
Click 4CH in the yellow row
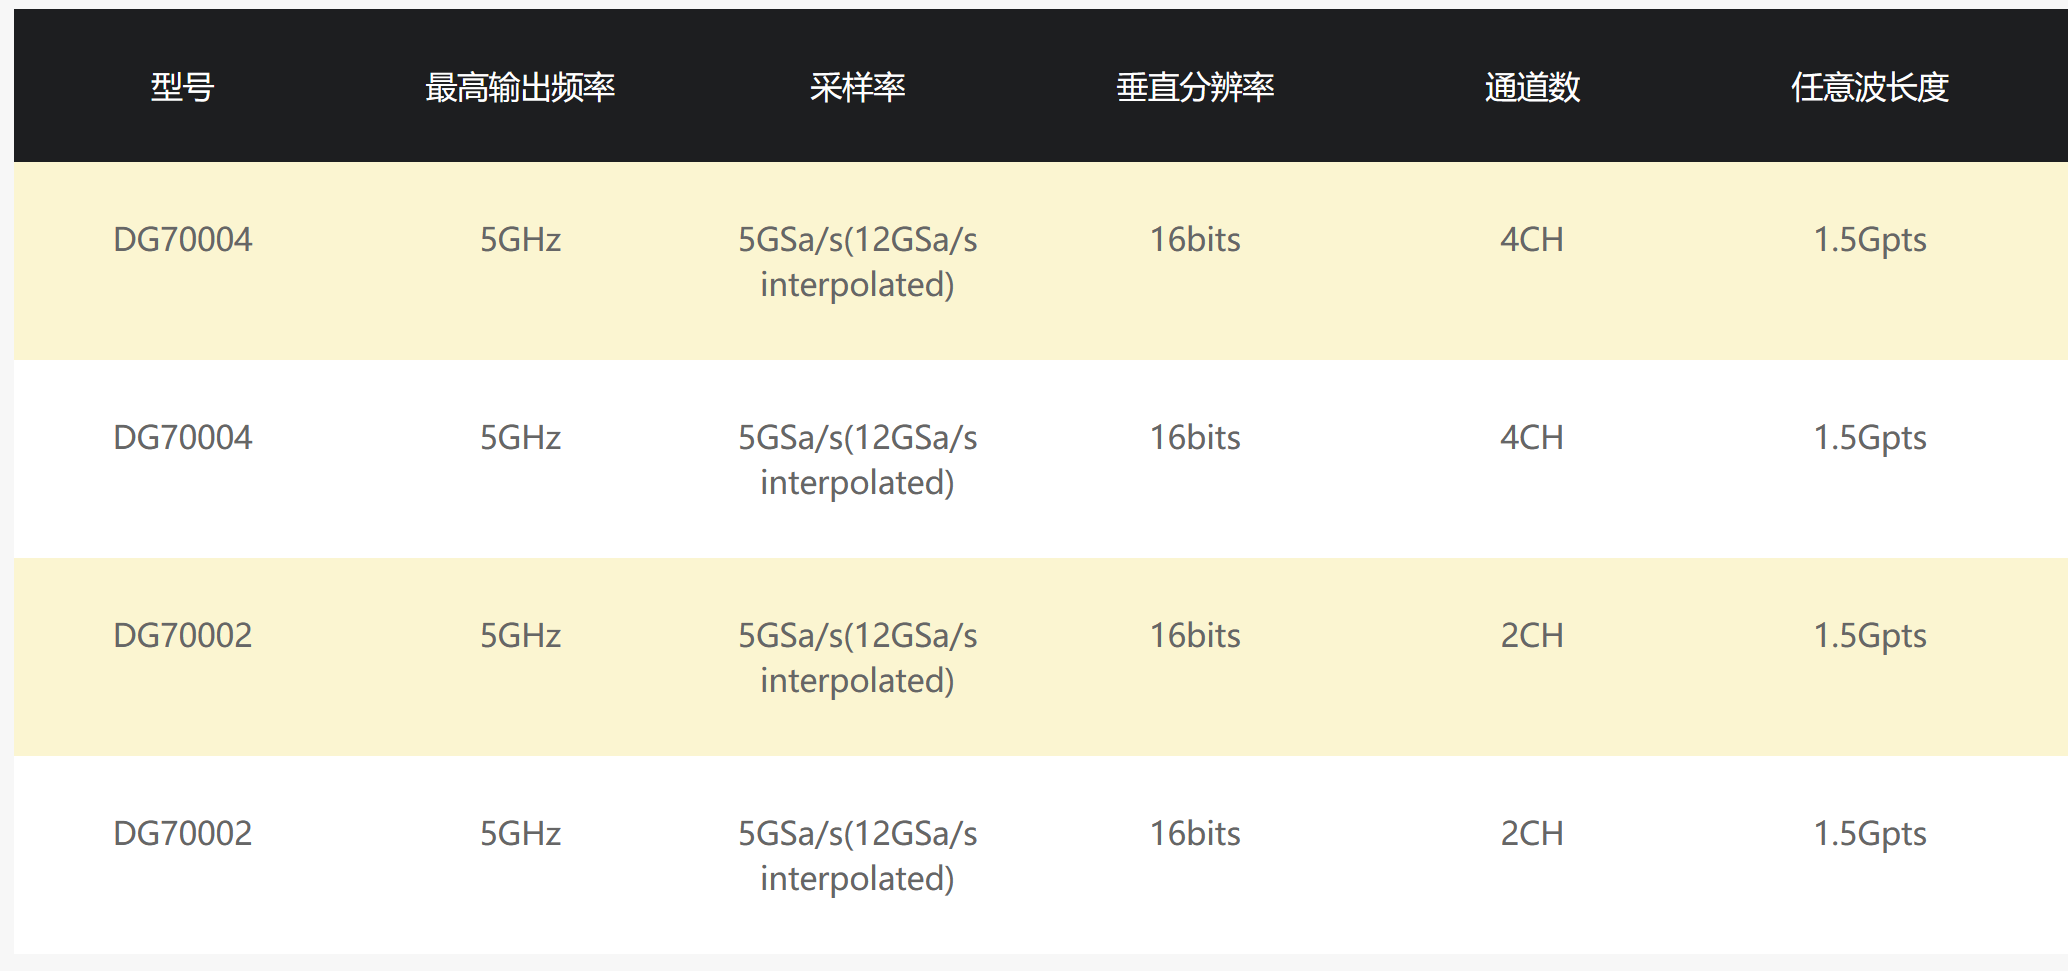coord(1532,240)
